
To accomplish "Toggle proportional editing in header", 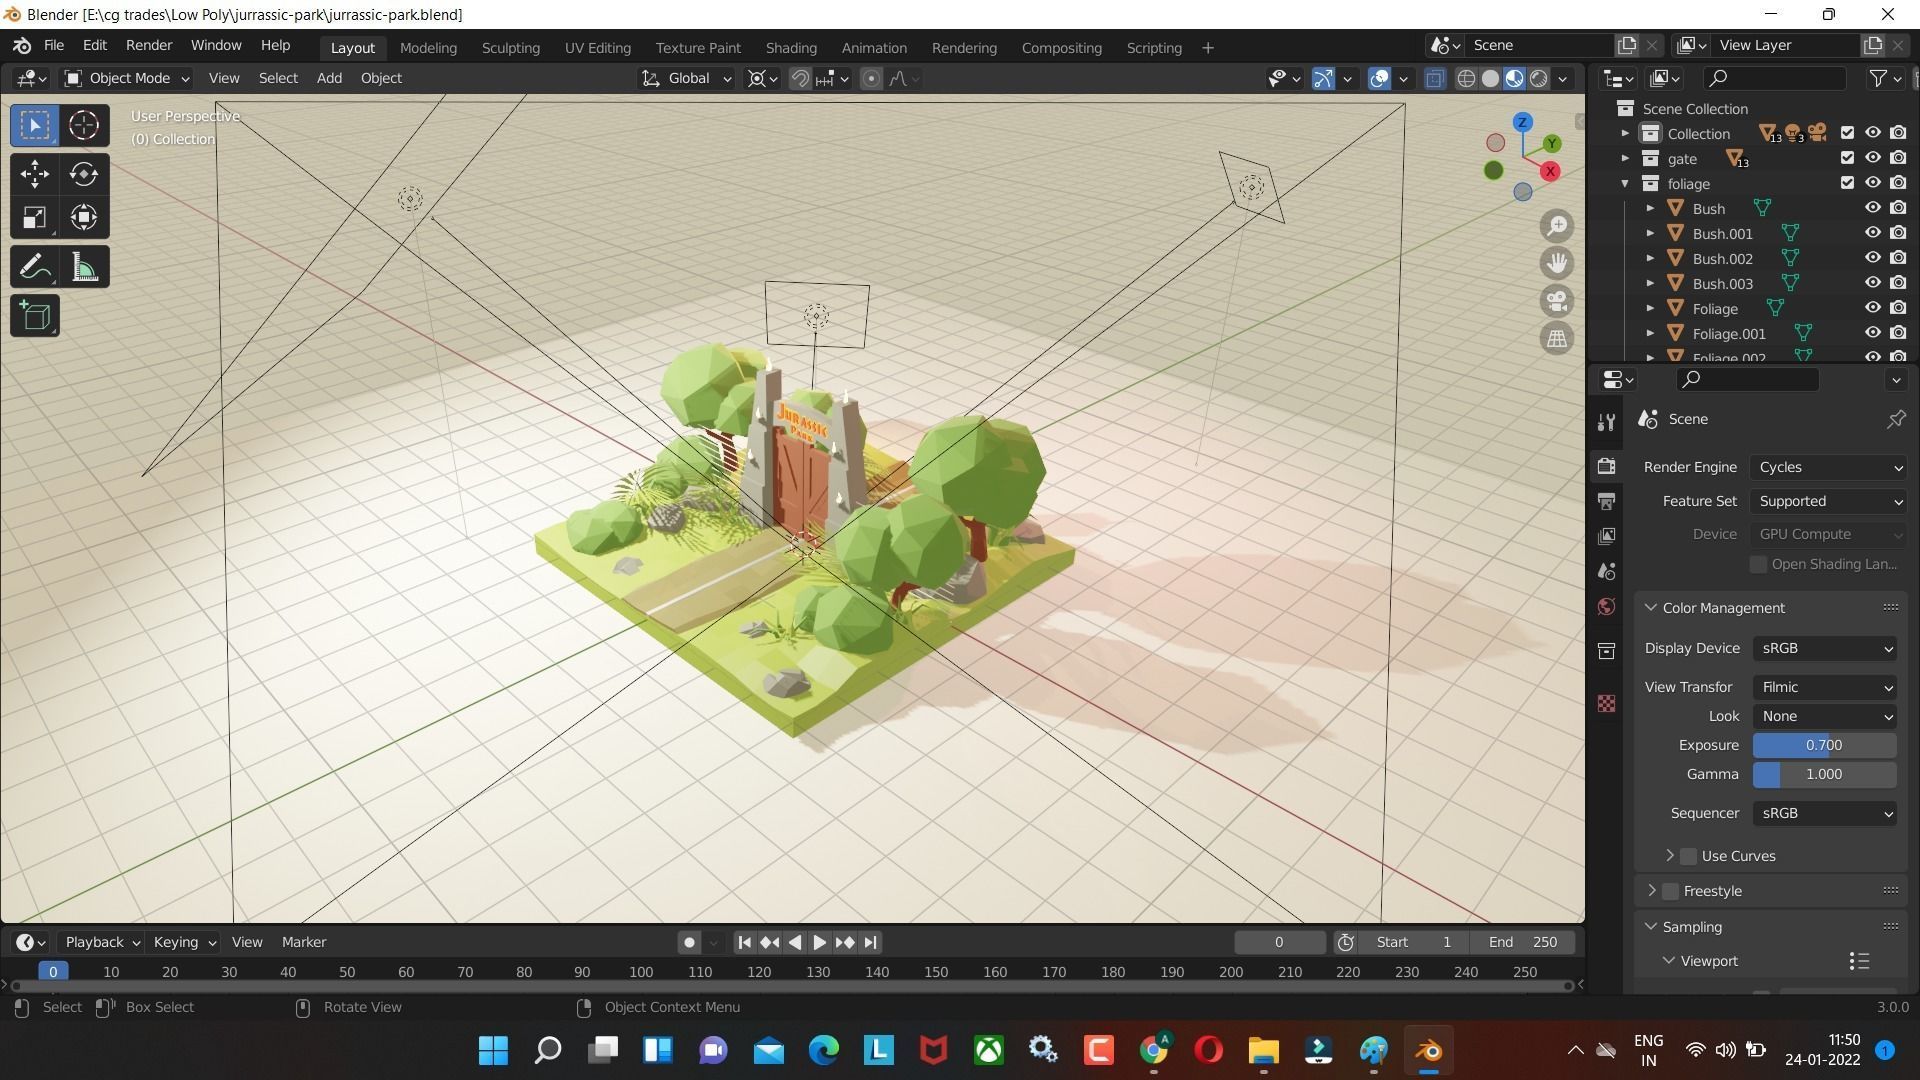I will pos(871,78).
